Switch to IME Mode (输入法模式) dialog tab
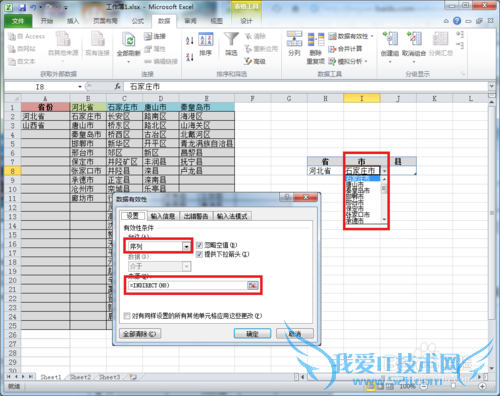500x396 pixels. (232, 216)
